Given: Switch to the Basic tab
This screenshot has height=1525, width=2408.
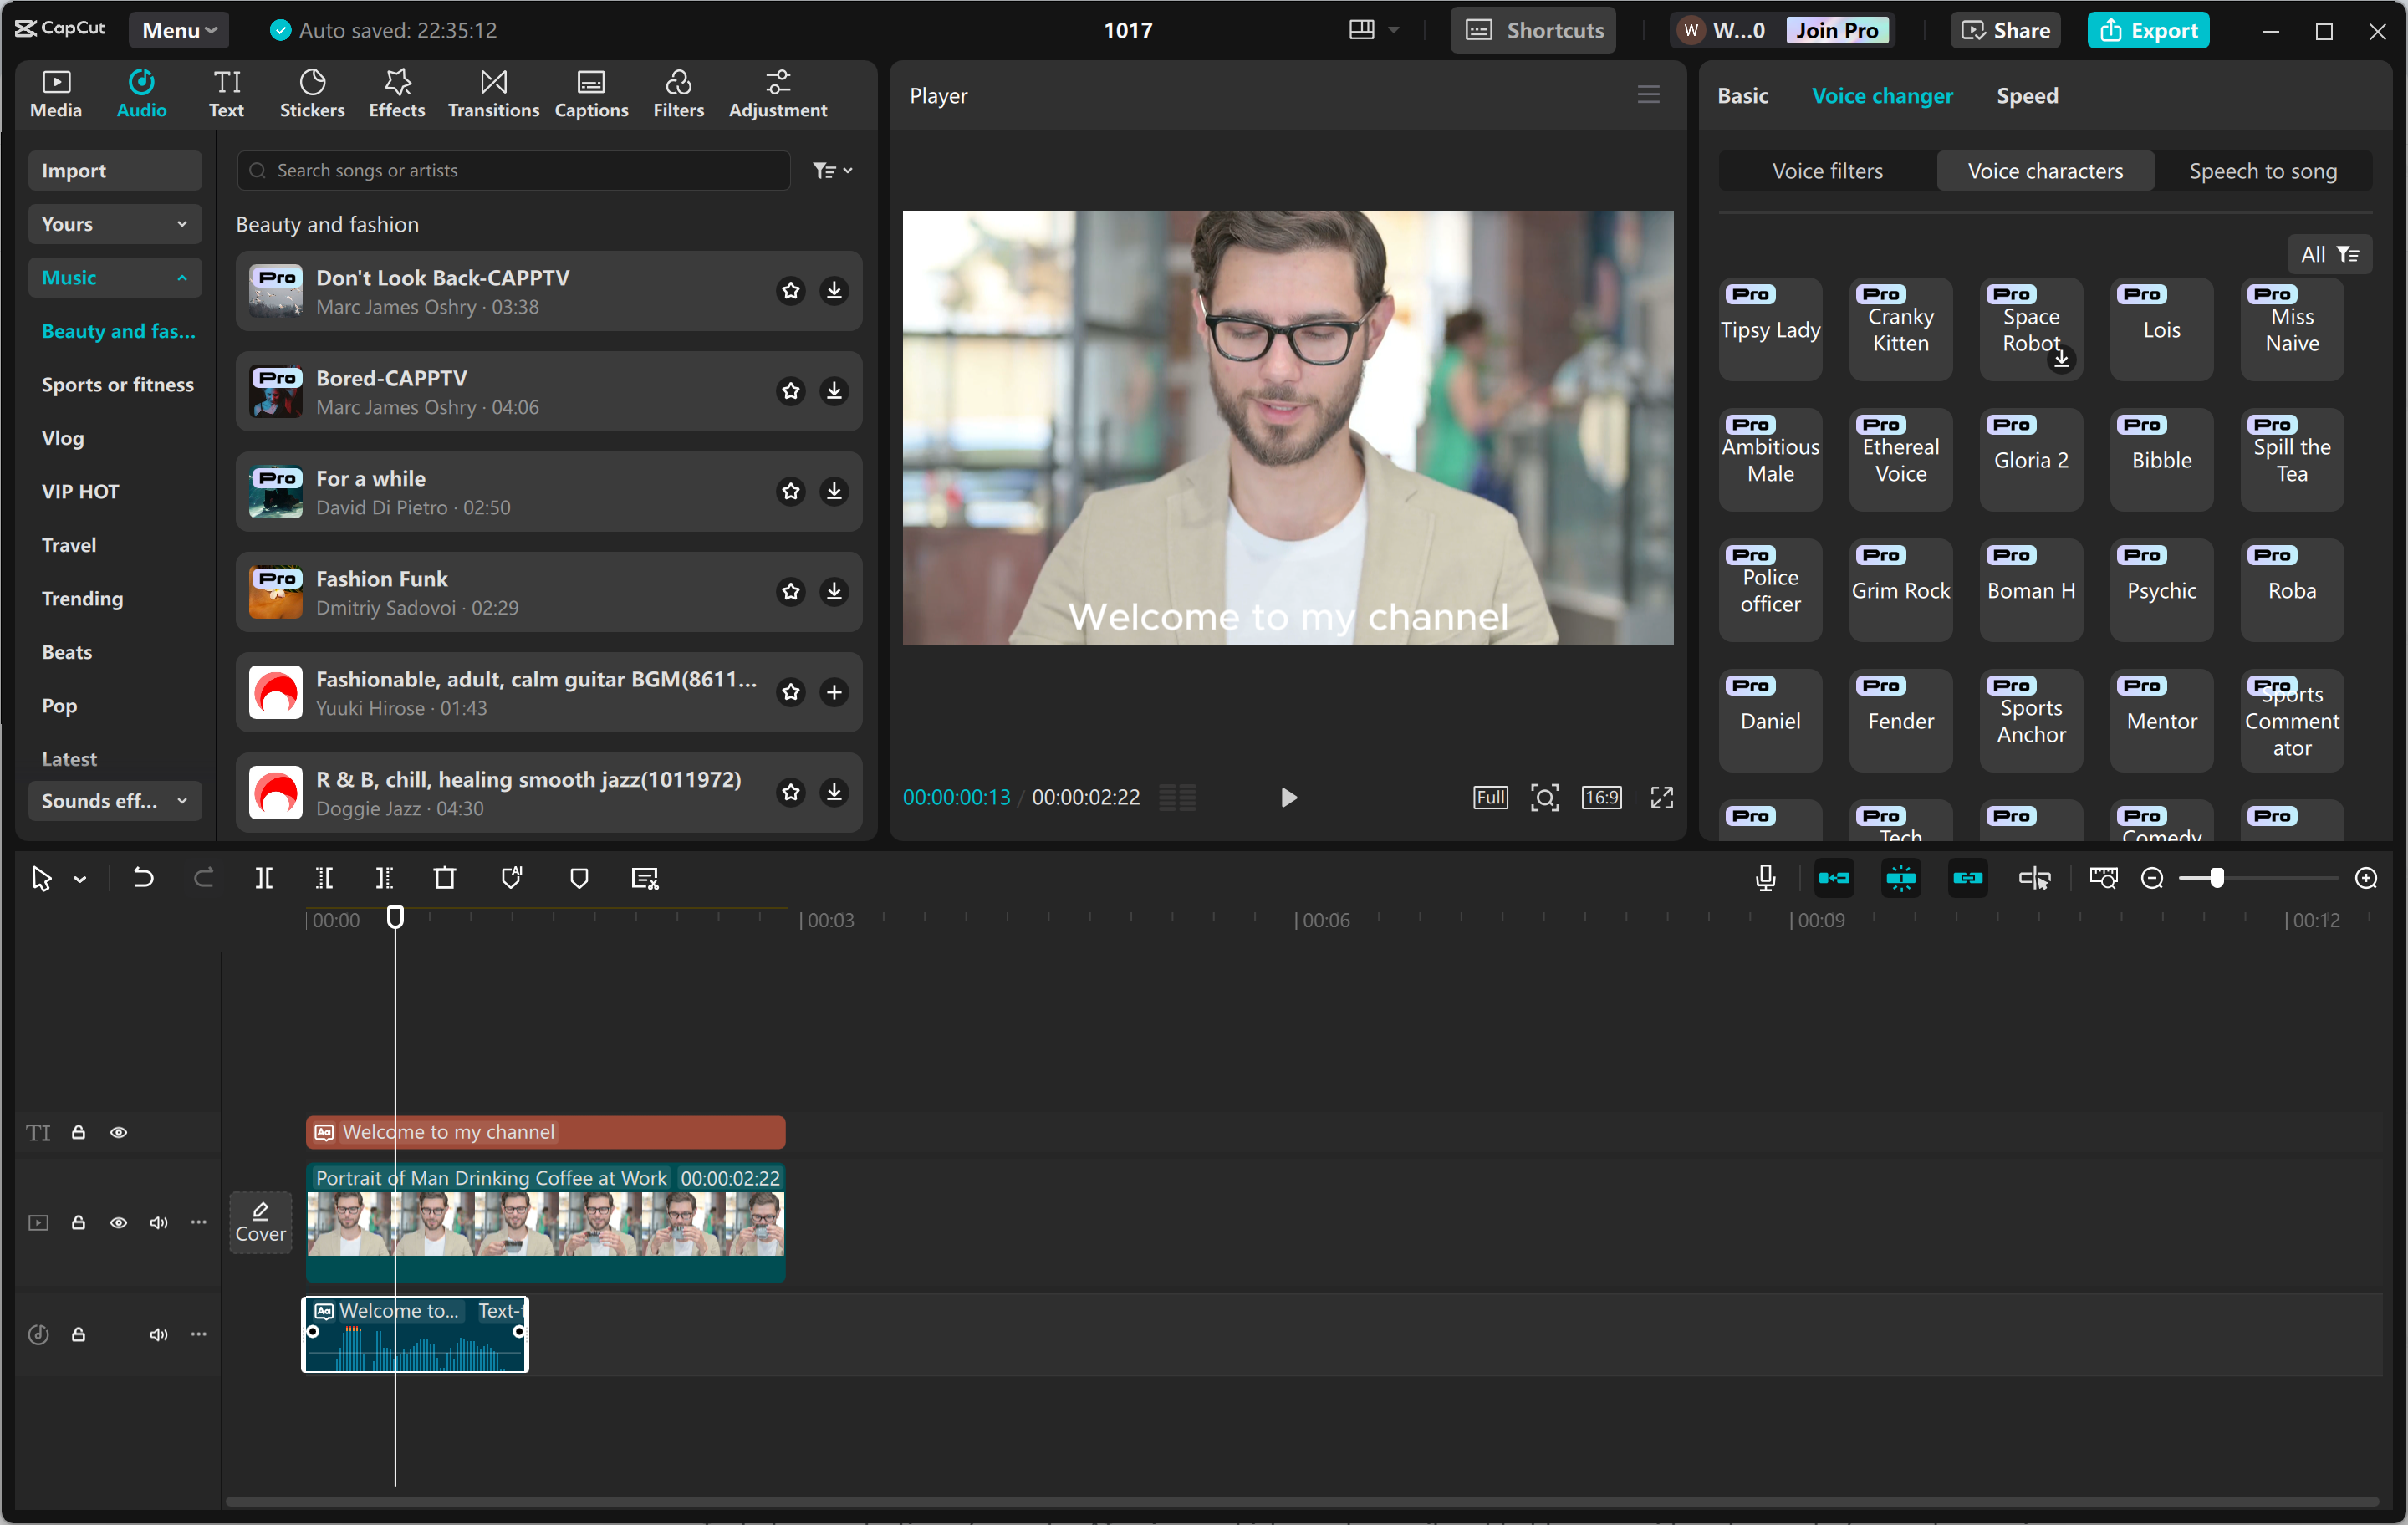Looking at the screenshot, I should (1743, 95).
